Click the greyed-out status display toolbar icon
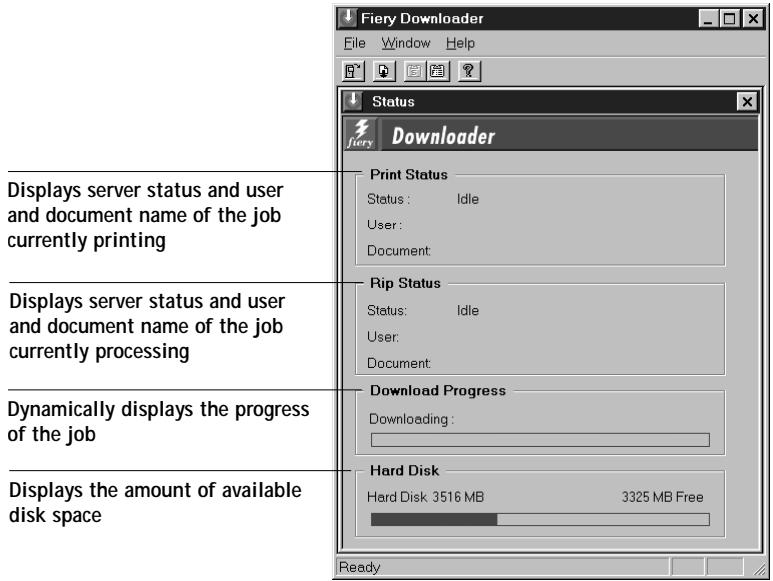Viewport: 773px width, 581px height. pos(415,71)
